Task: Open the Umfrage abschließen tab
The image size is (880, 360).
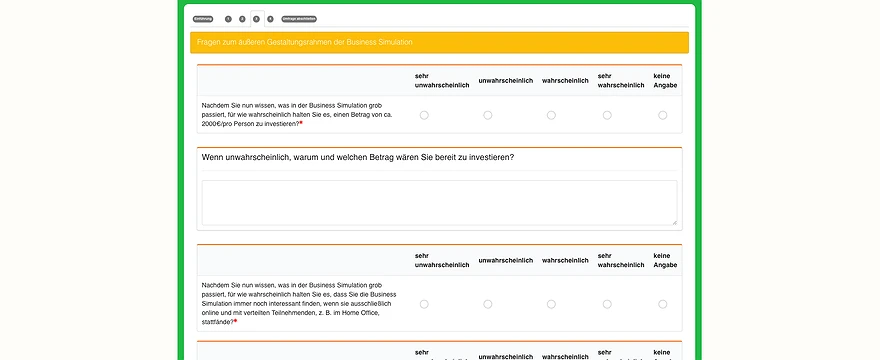Action: 299,19
